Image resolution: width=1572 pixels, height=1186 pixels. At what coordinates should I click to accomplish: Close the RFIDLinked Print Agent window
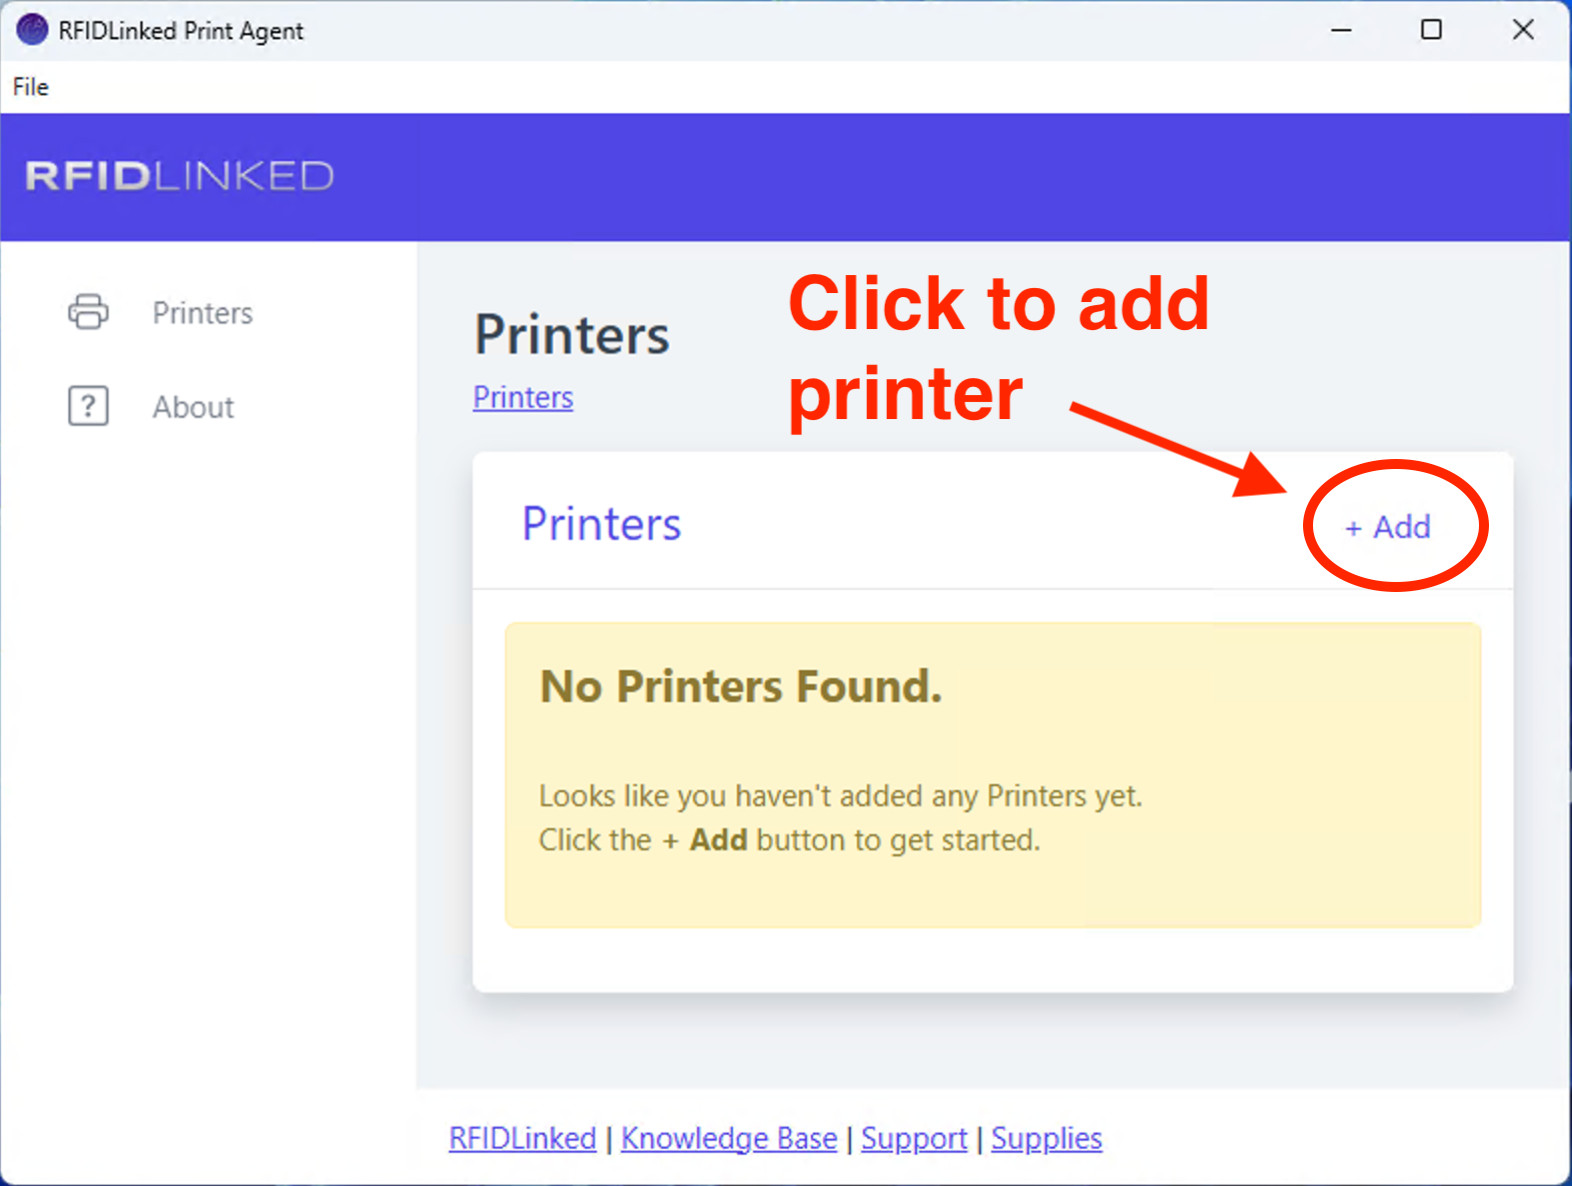coord(1522,30)
